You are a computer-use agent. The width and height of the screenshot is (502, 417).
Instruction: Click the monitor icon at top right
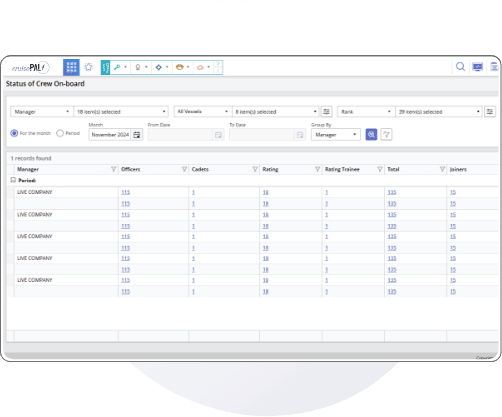tap(478, 67)
